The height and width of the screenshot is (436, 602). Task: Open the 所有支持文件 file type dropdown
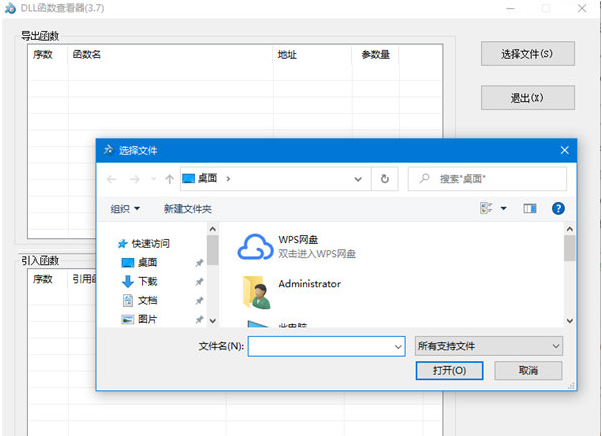(489, 346)
